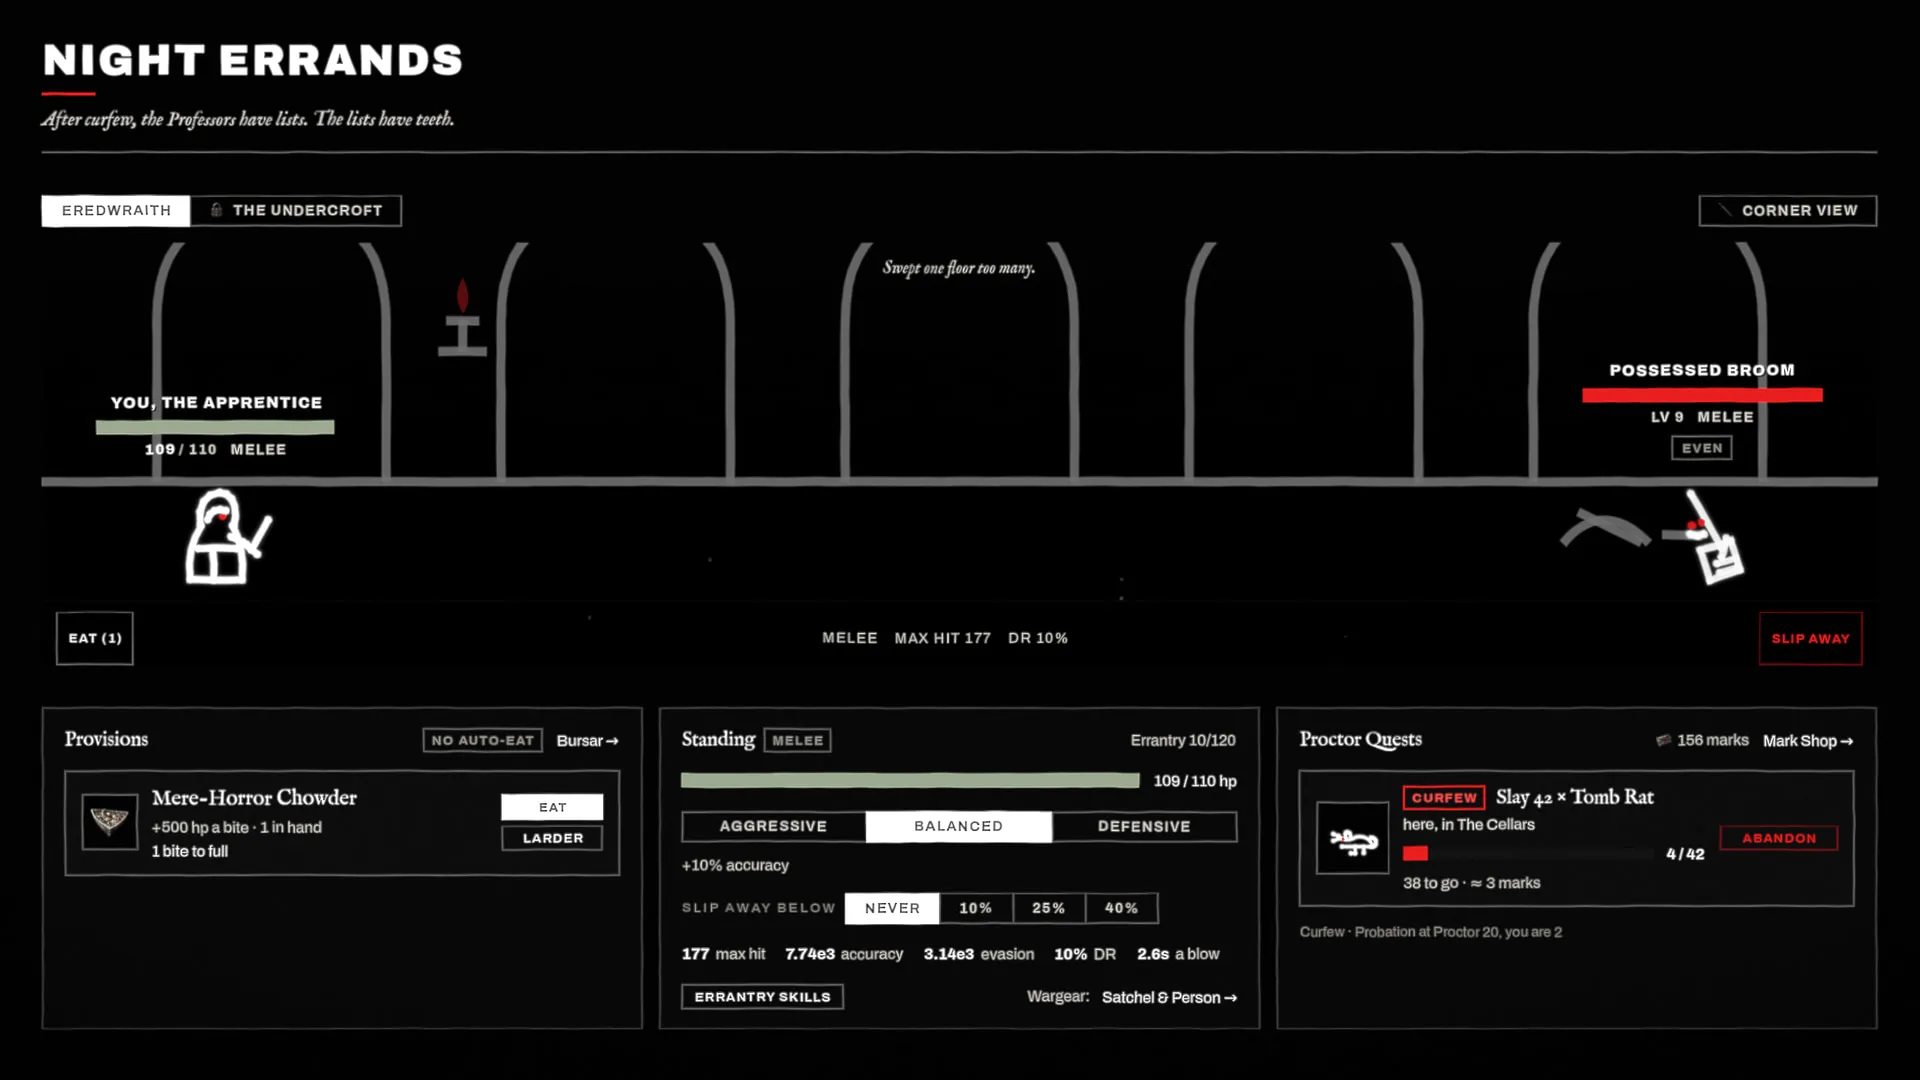The image size is (1920, 1080).
Task: Open The Undercroft tab
Action: (296, 211)
